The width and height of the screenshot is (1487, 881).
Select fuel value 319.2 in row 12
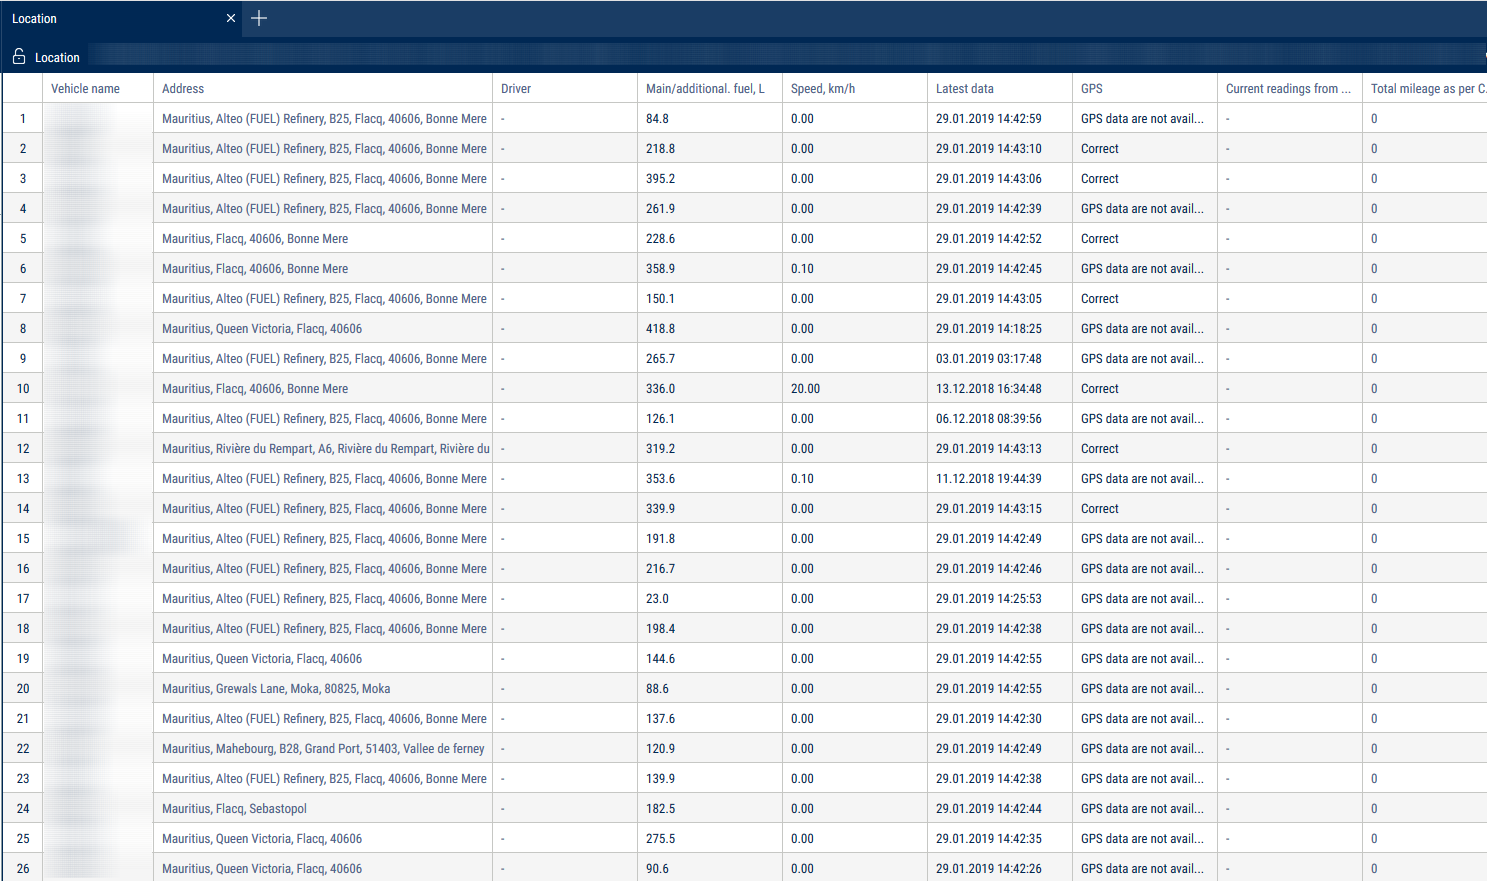(660, 449)
